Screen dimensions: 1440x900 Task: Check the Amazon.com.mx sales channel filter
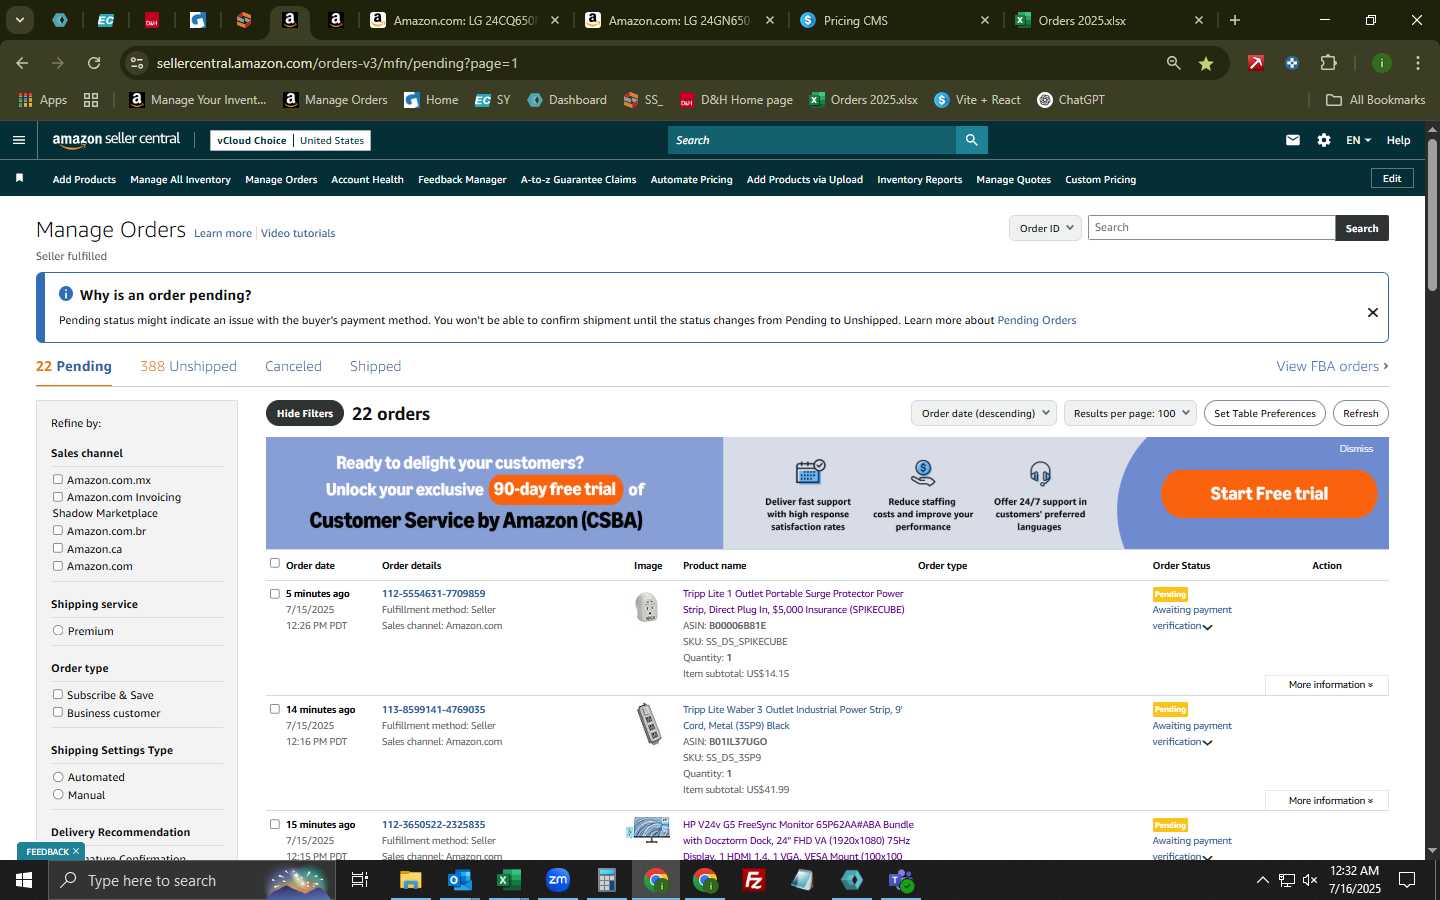58,479
